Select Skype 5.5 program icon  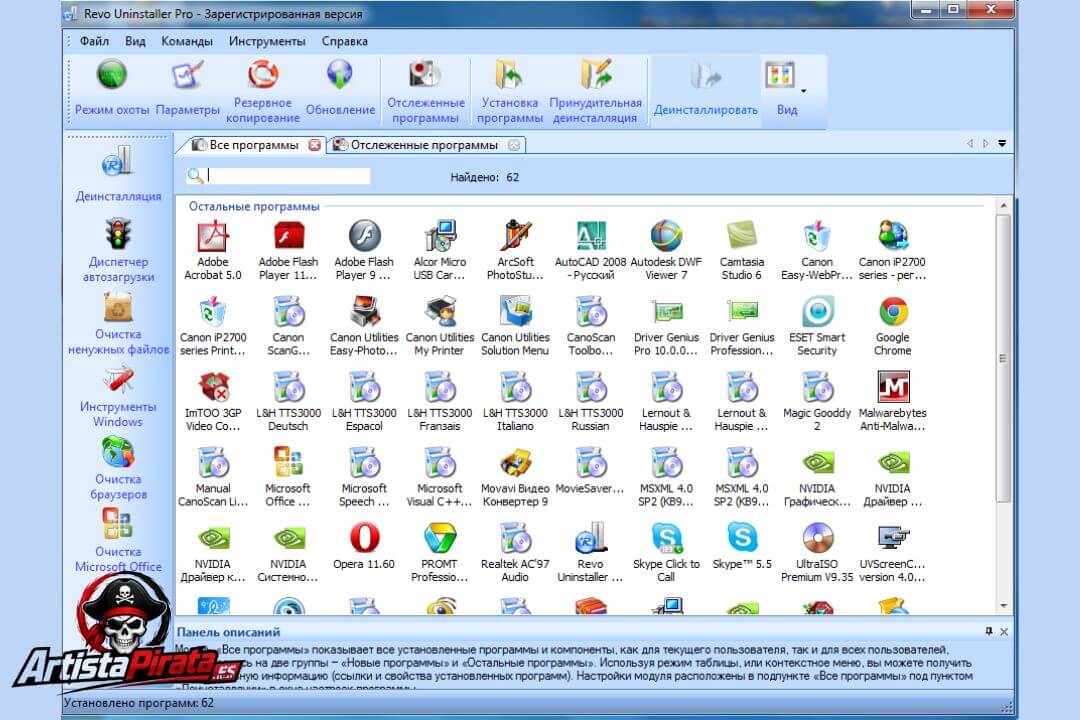(x=742, y=546)
